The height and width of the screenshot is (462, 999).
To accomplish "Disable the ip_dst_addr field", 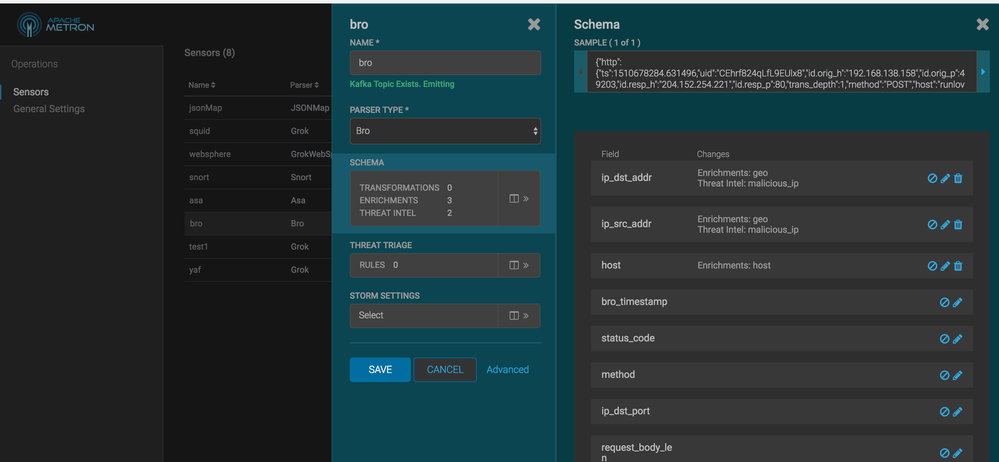I will pyautogui.click(x=932, y=178).
